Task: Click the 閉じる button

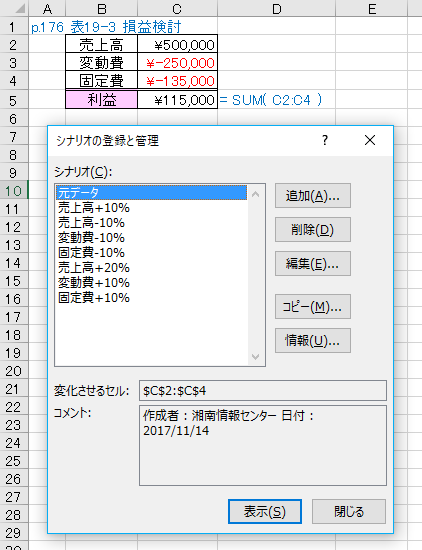Action: tap(349, 511)
